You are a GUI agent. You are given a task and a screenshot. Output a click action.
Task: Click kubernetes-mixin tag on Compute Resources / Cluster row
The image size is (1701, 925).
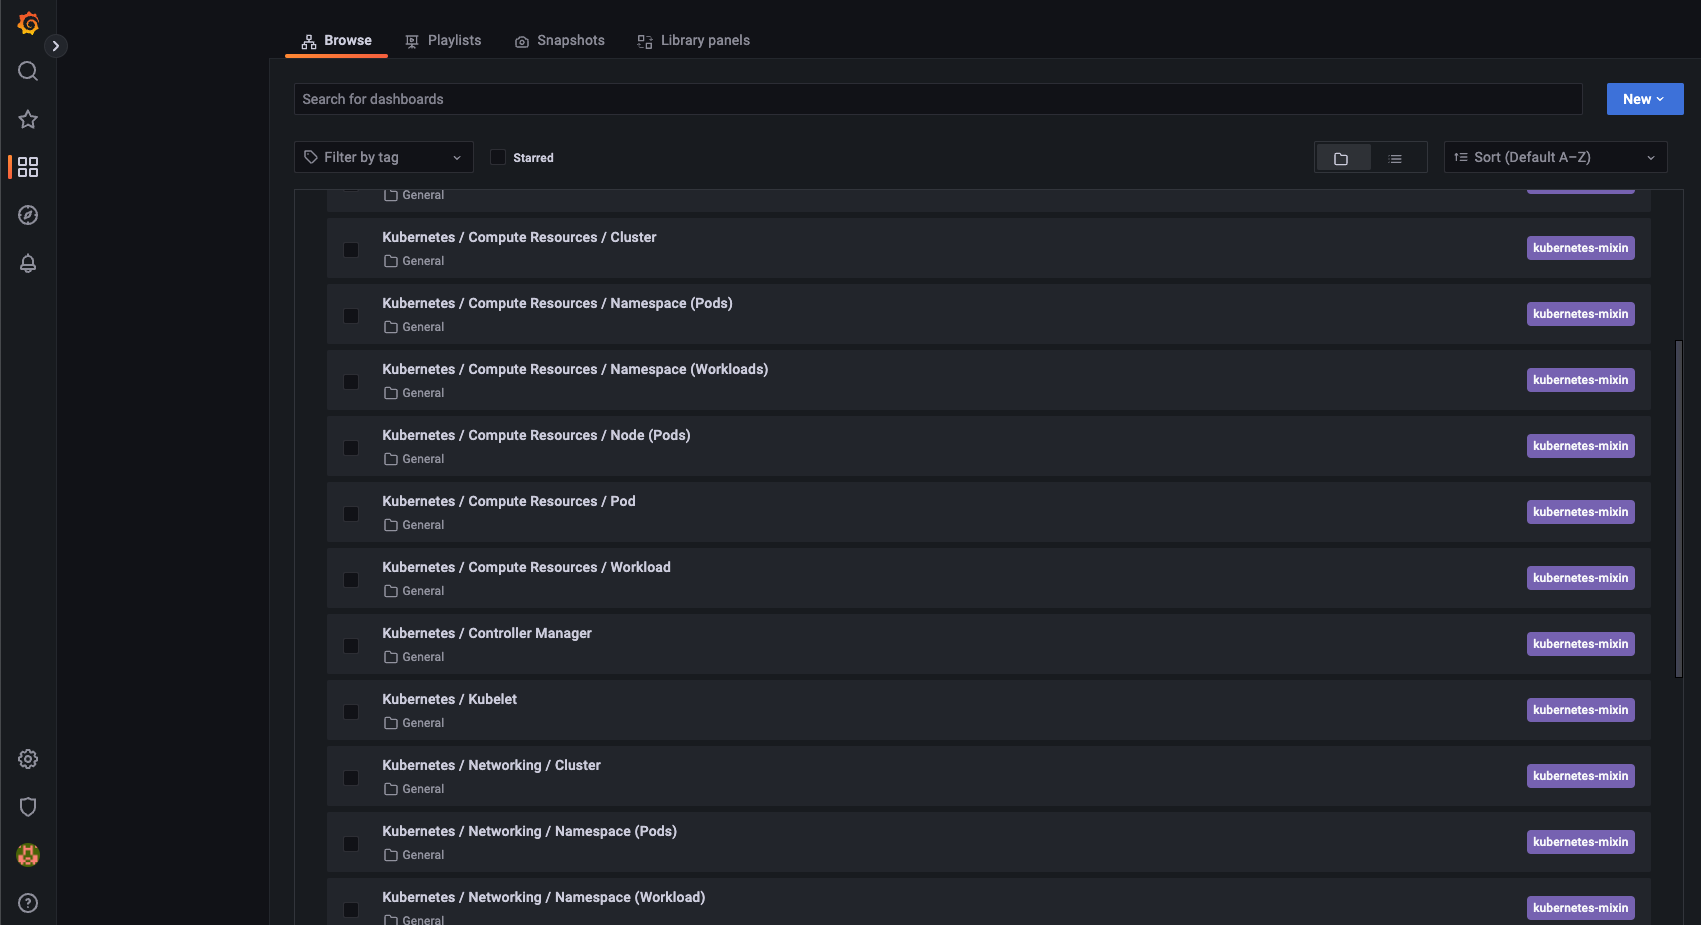coord(1580,248)
